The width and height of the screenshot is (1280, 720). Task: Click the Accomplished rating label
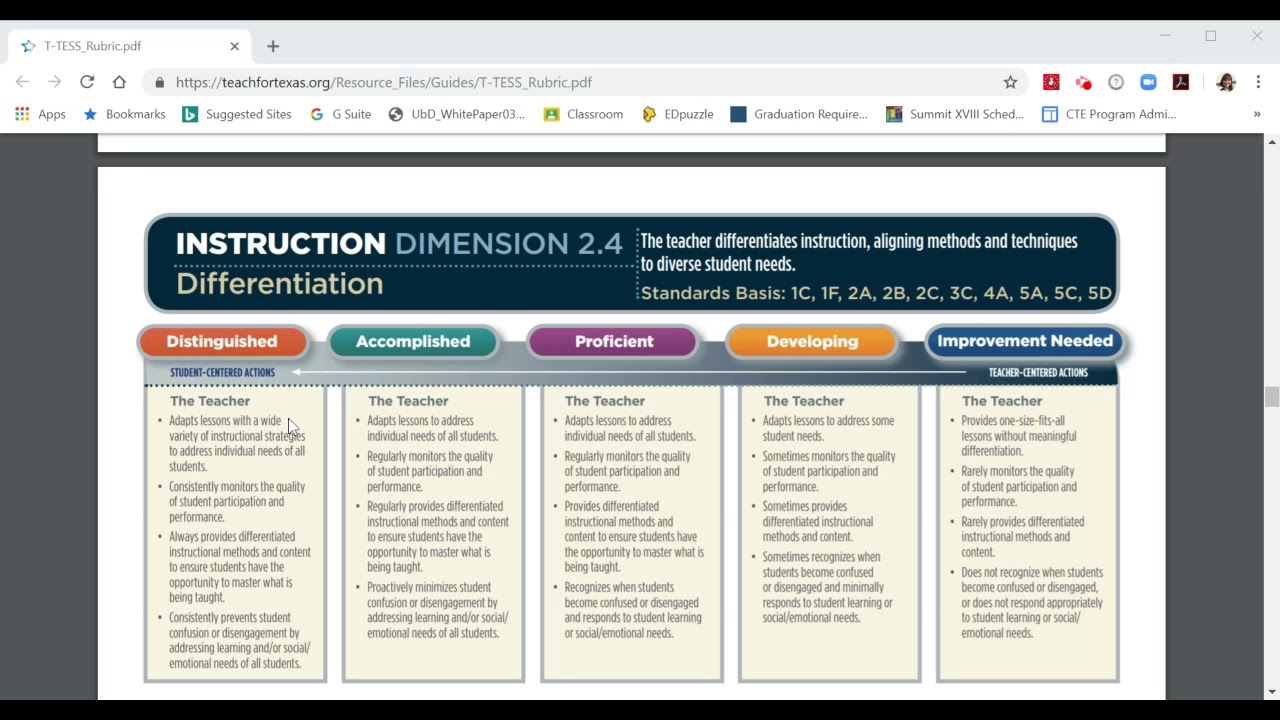coord(413,341)
